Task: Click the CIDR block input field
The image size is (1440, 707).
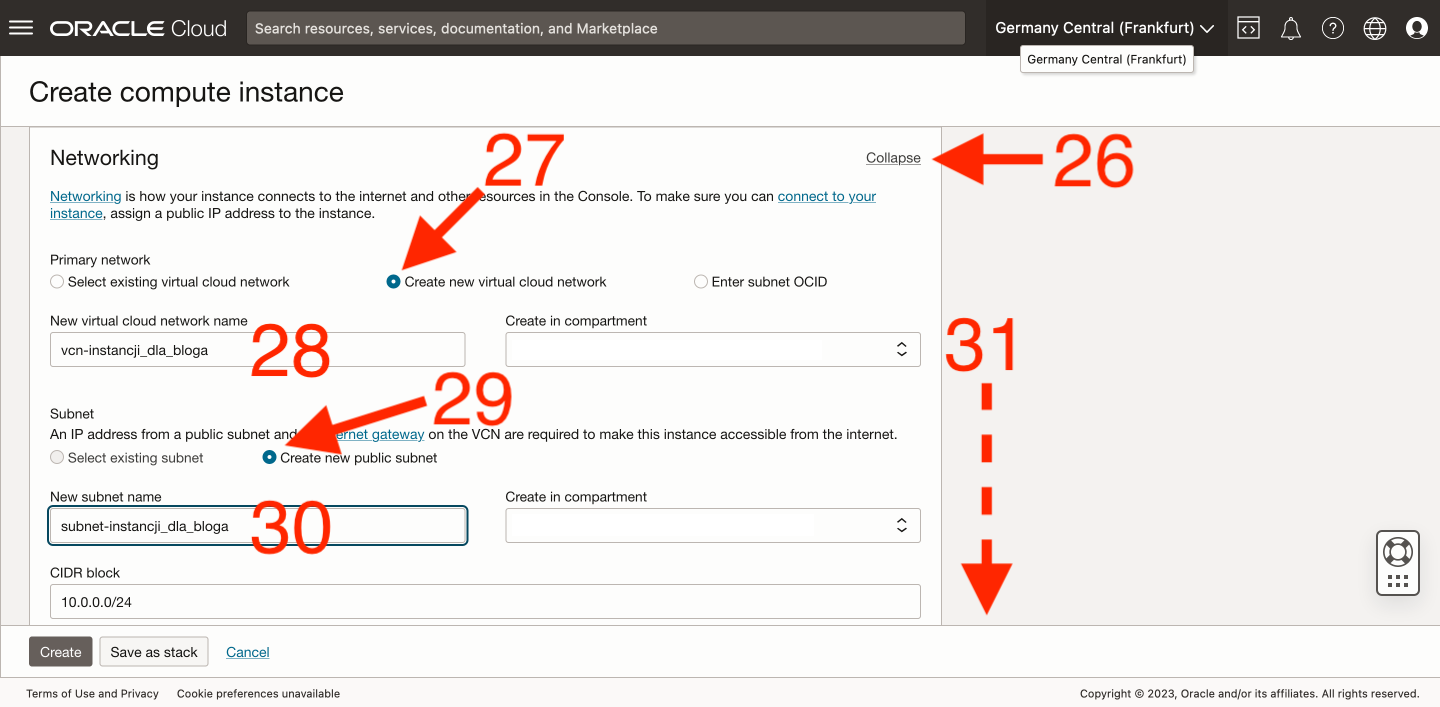Action: point(484,602)
